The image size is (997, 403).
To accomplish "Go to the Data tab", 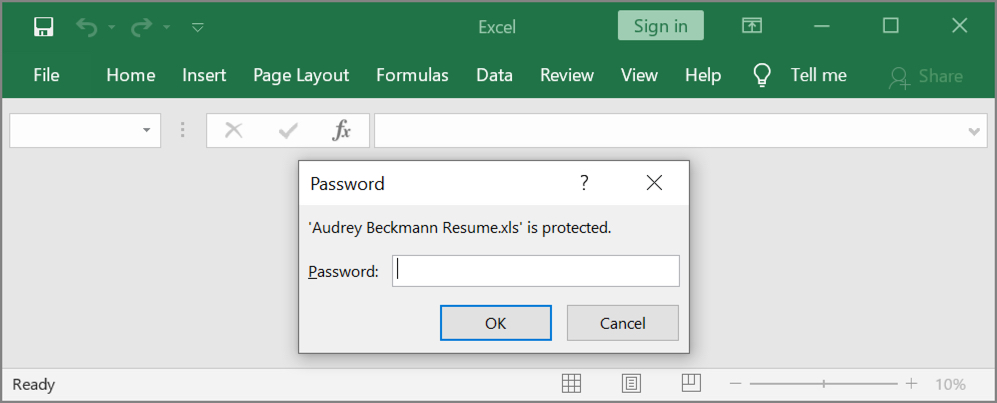I will [x=495, y=75].
